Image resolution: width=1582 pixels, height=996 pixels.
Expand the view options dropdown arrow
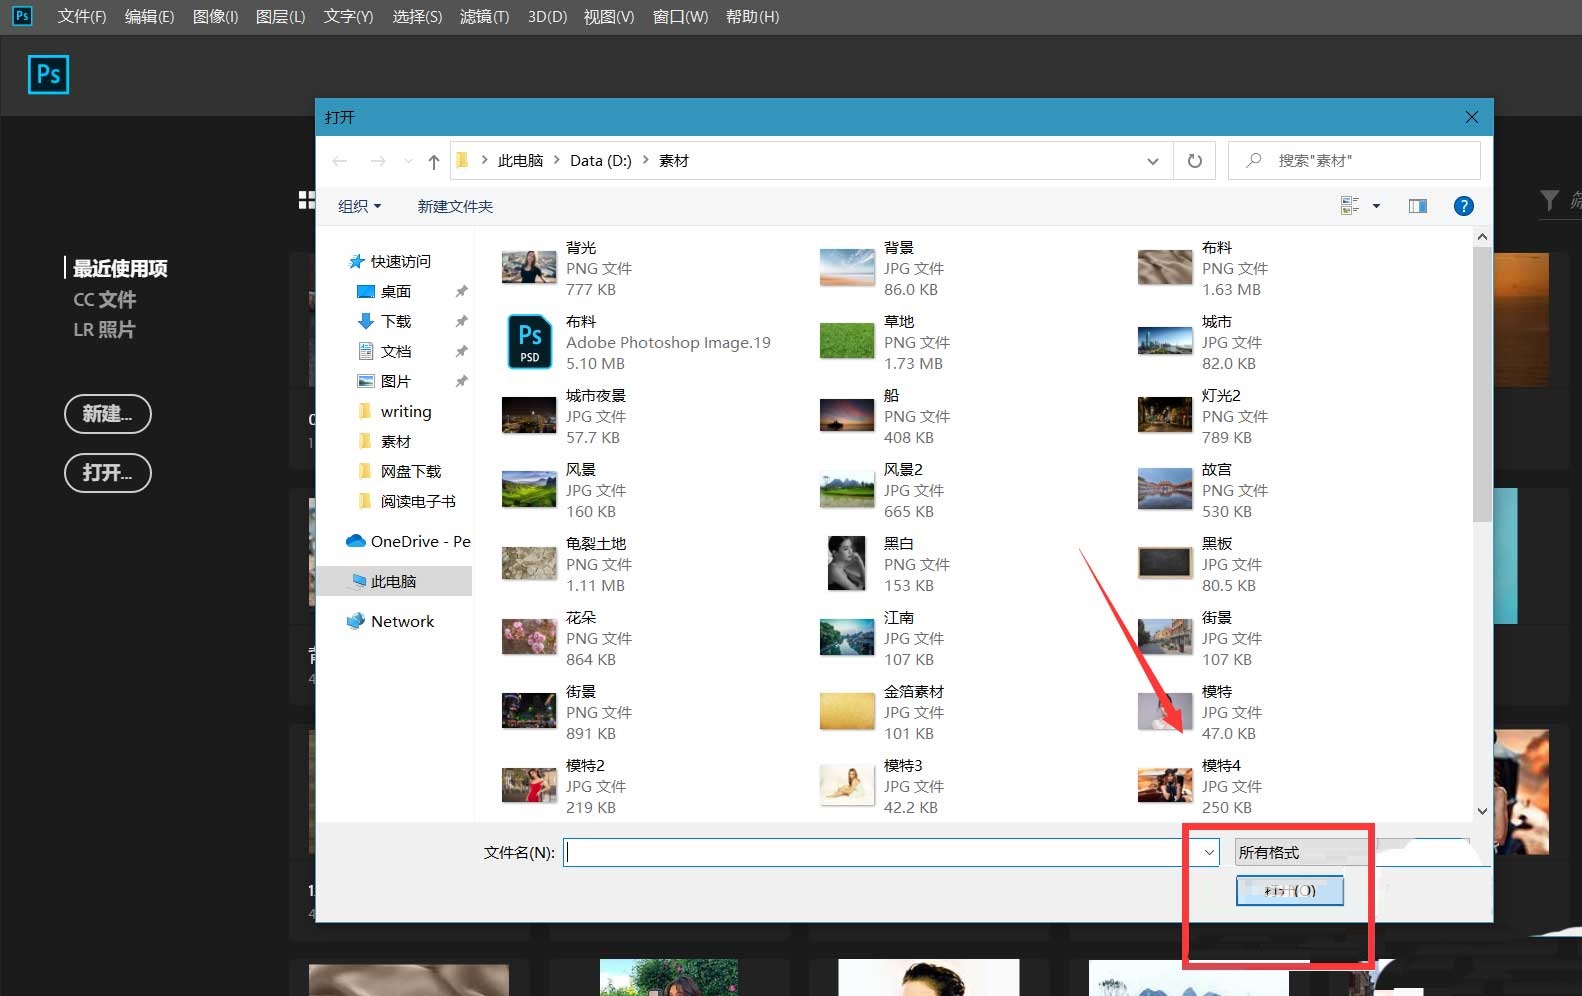[1376, 206]
